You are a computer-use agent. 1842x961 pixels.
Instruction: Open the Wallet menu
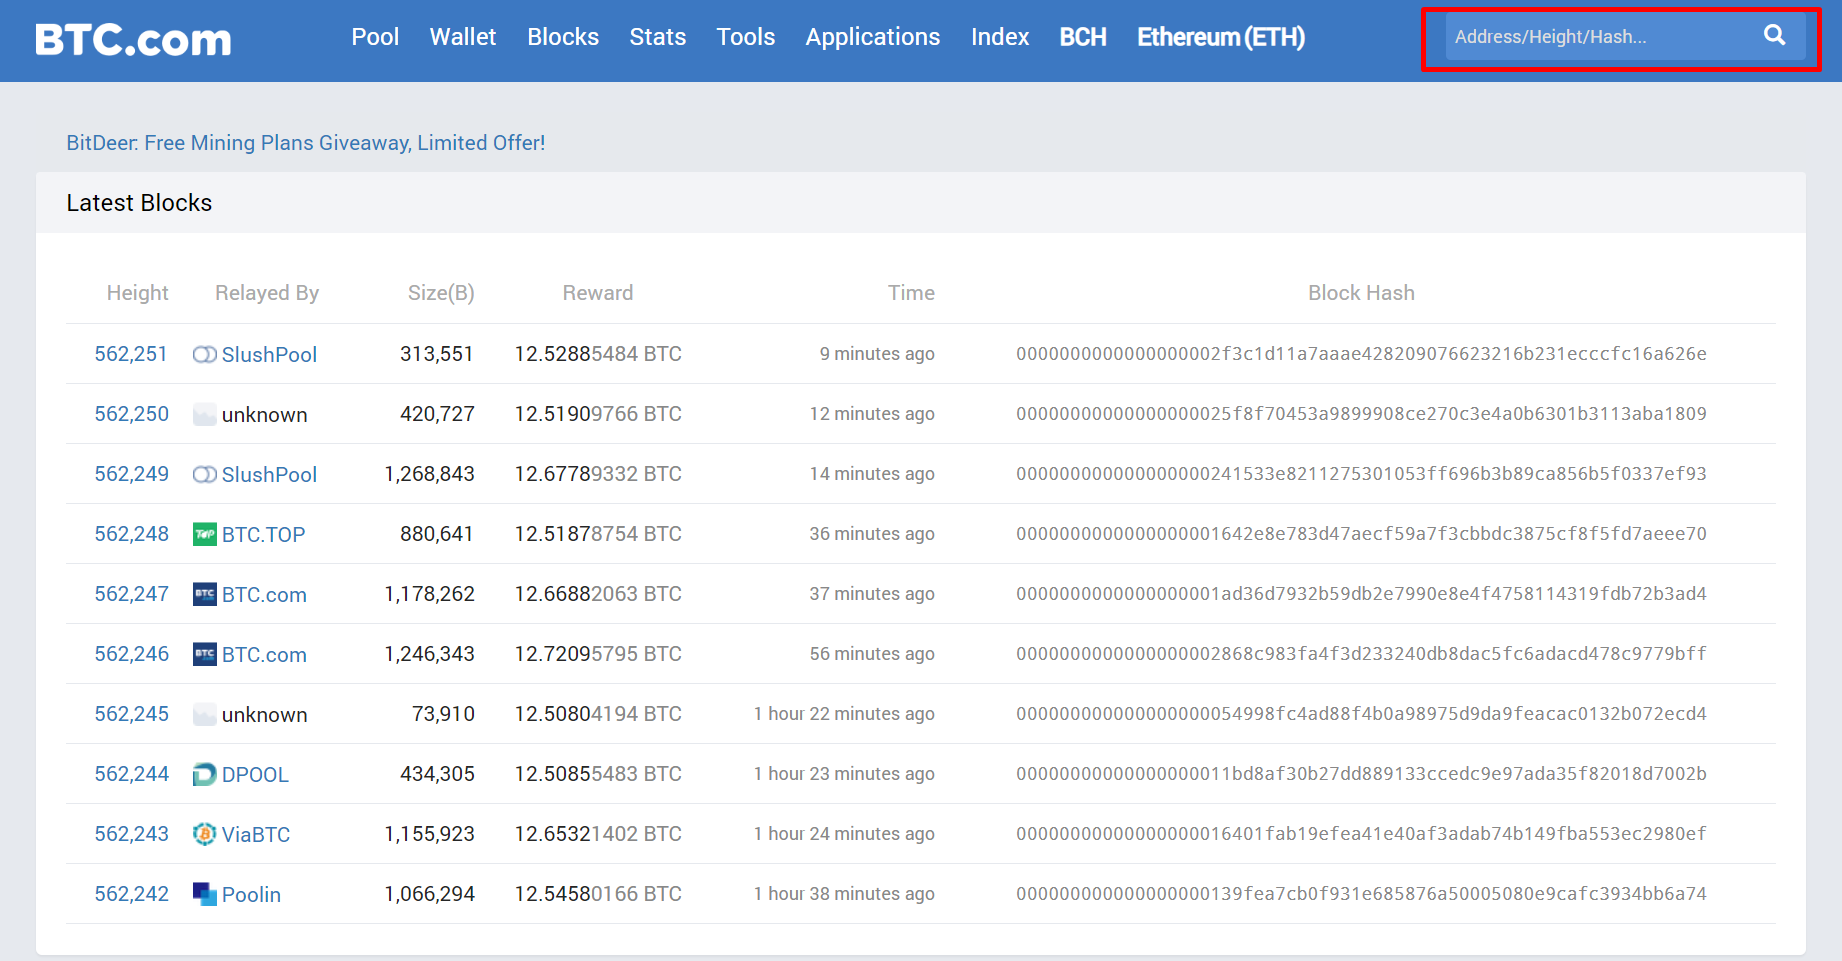(463, 37)
